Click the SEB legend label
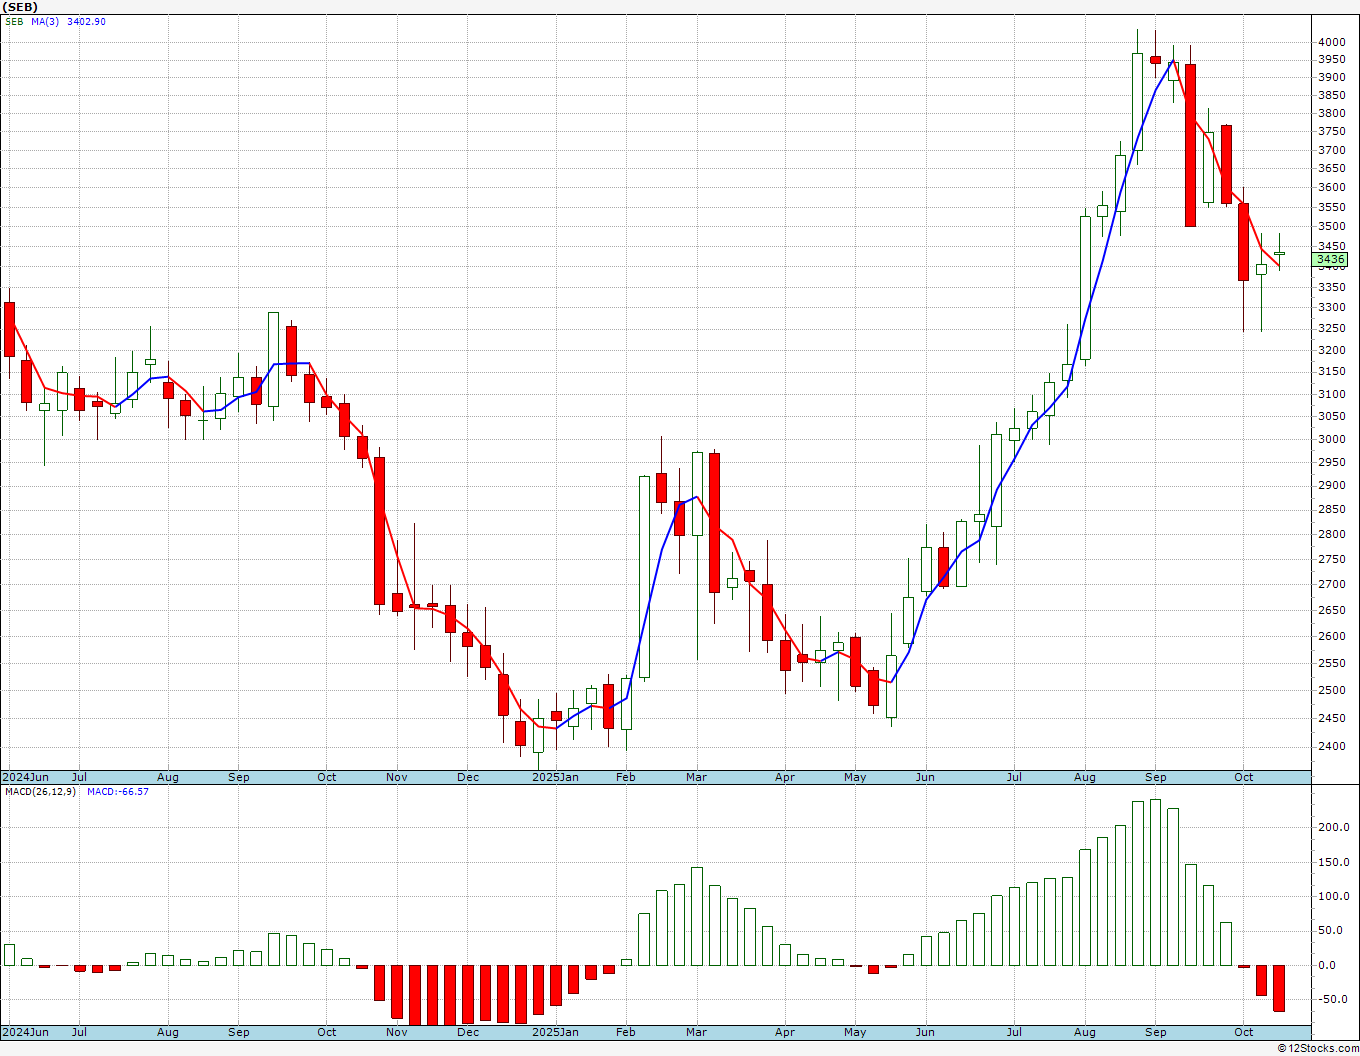The image size is (1360, 1056). [14, 22]
